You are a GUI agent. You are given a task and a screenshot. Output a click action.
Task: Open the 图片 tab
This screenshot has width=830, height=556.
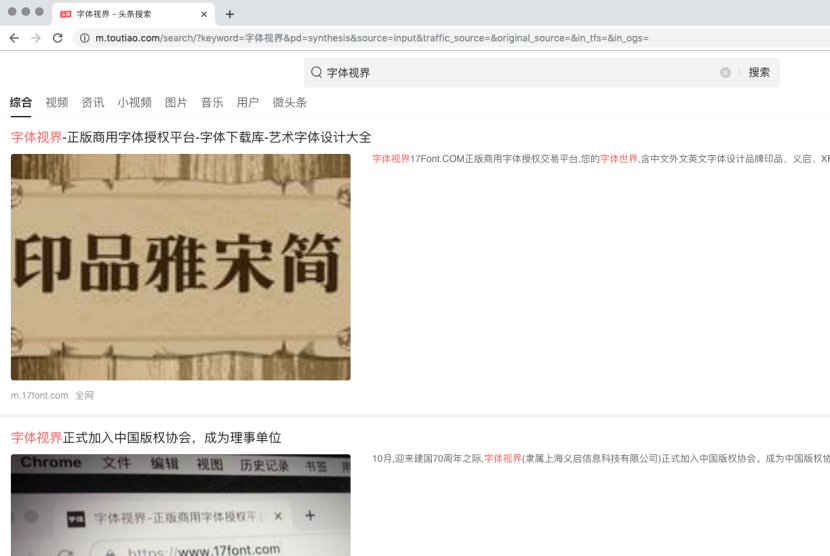click(x=176, y=103)
